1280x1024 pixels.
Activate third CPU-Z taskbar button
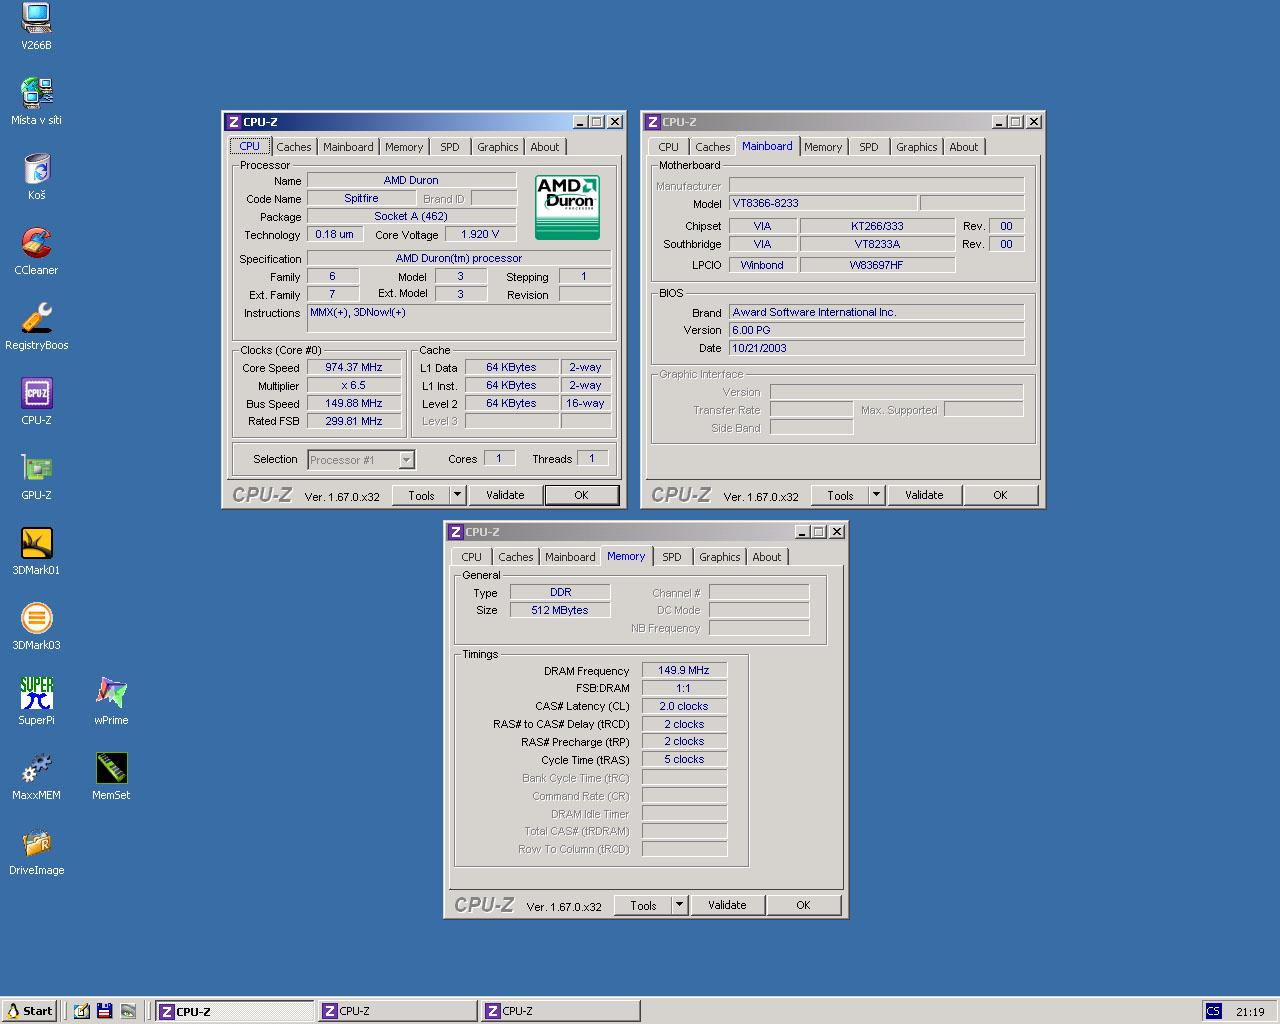561,1011
